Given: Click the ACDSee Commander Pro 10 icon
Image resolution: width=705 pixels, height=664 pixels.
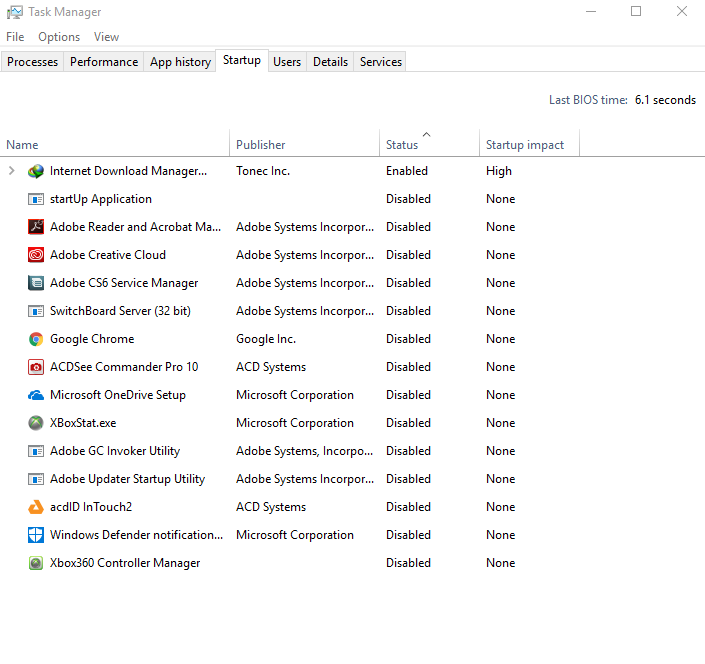Looking at the screenshot, I should (x=36, y=367).
